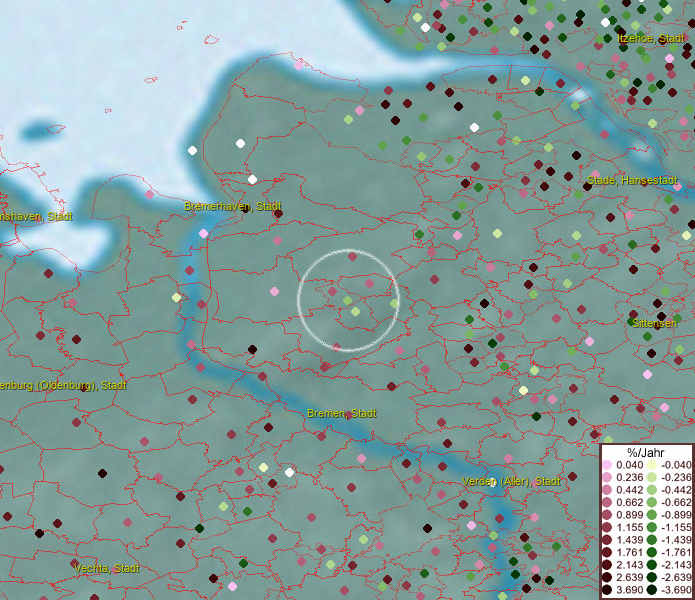695x600 pixels.
Task: Click the legend value "2.143"
Action: (x=629, y=565)
